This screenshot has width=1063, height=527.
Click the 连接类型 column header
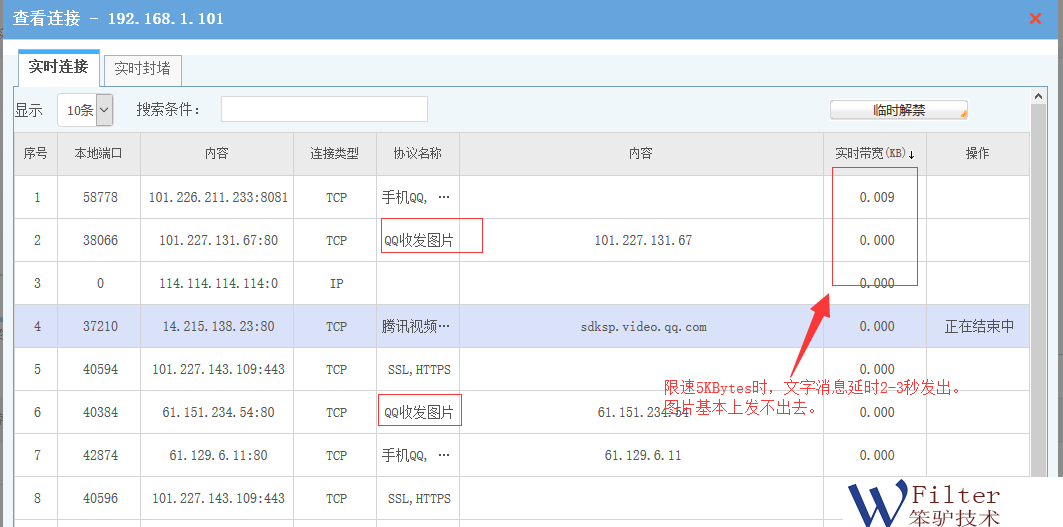tap(335, 154)
